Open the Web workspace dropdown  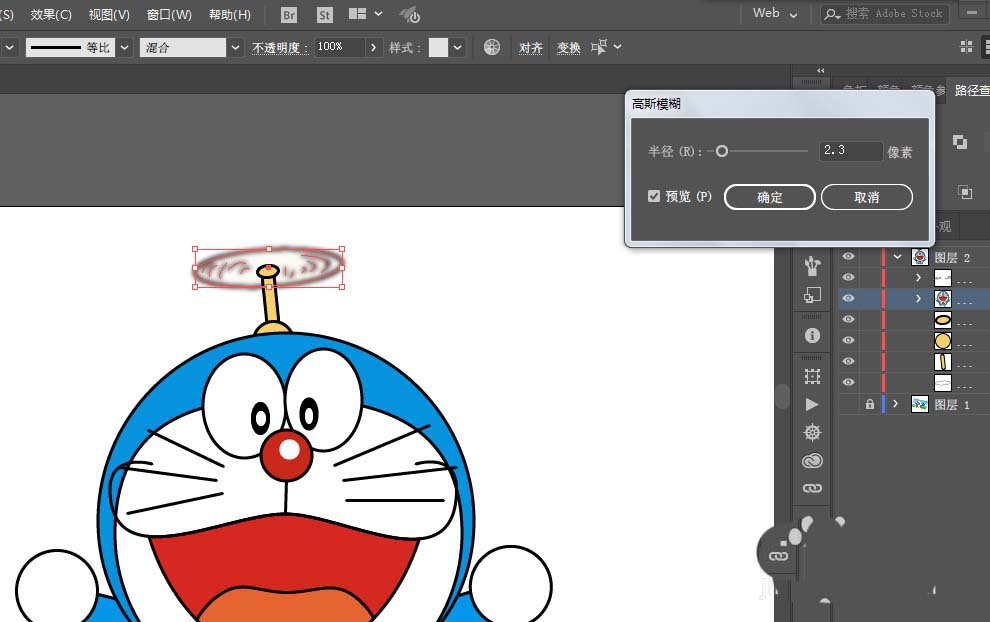[776, 14]
